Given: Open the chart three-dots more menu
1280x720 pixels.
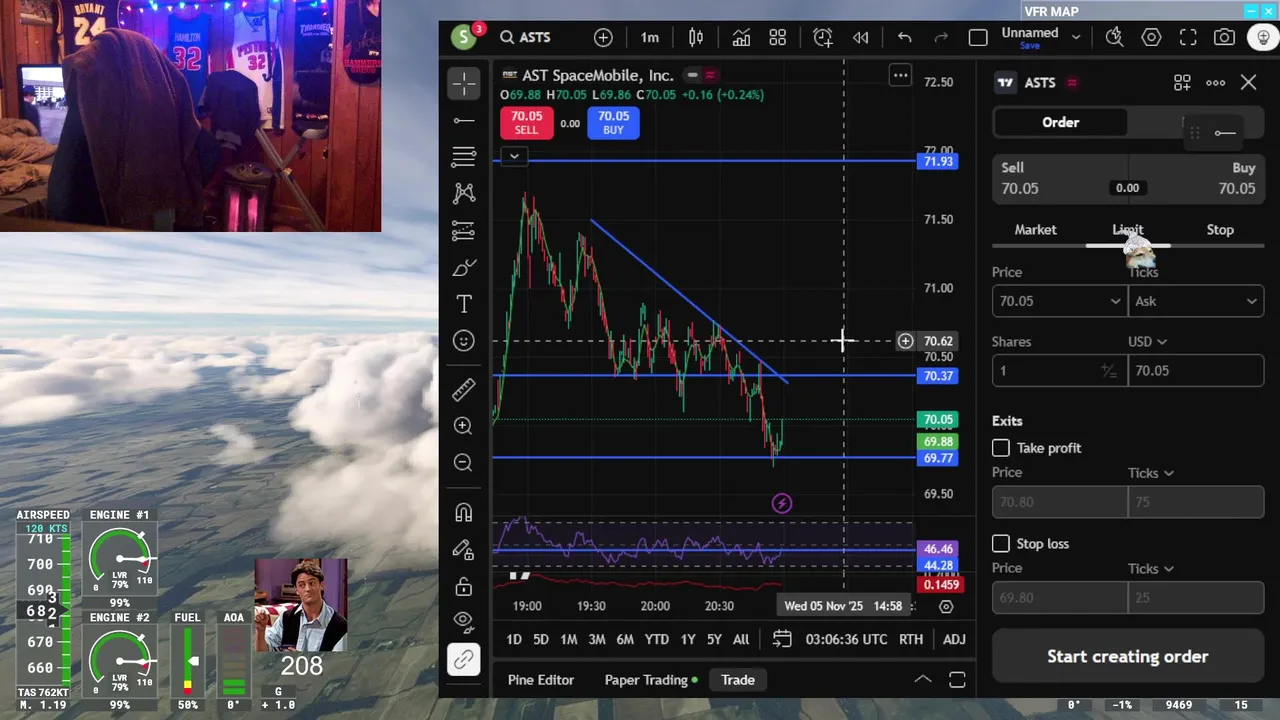Looking at the screenshot, I should point(901,75).
